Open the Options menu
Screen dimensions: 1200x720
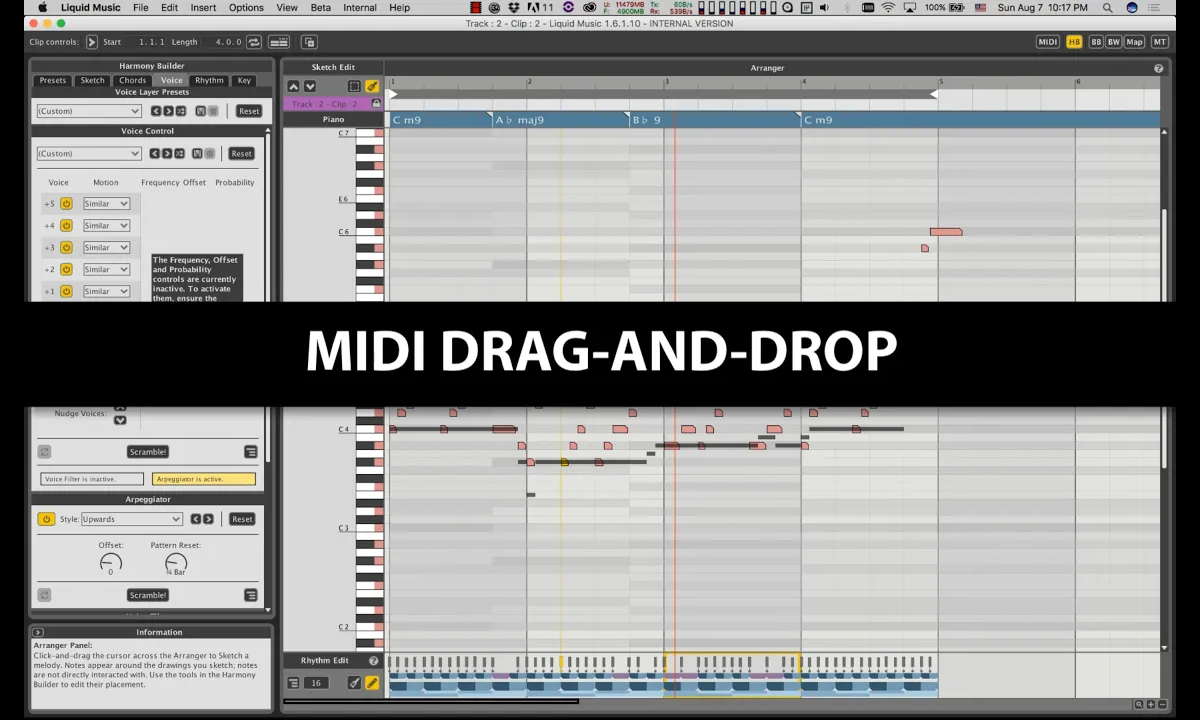click(246, 7)
